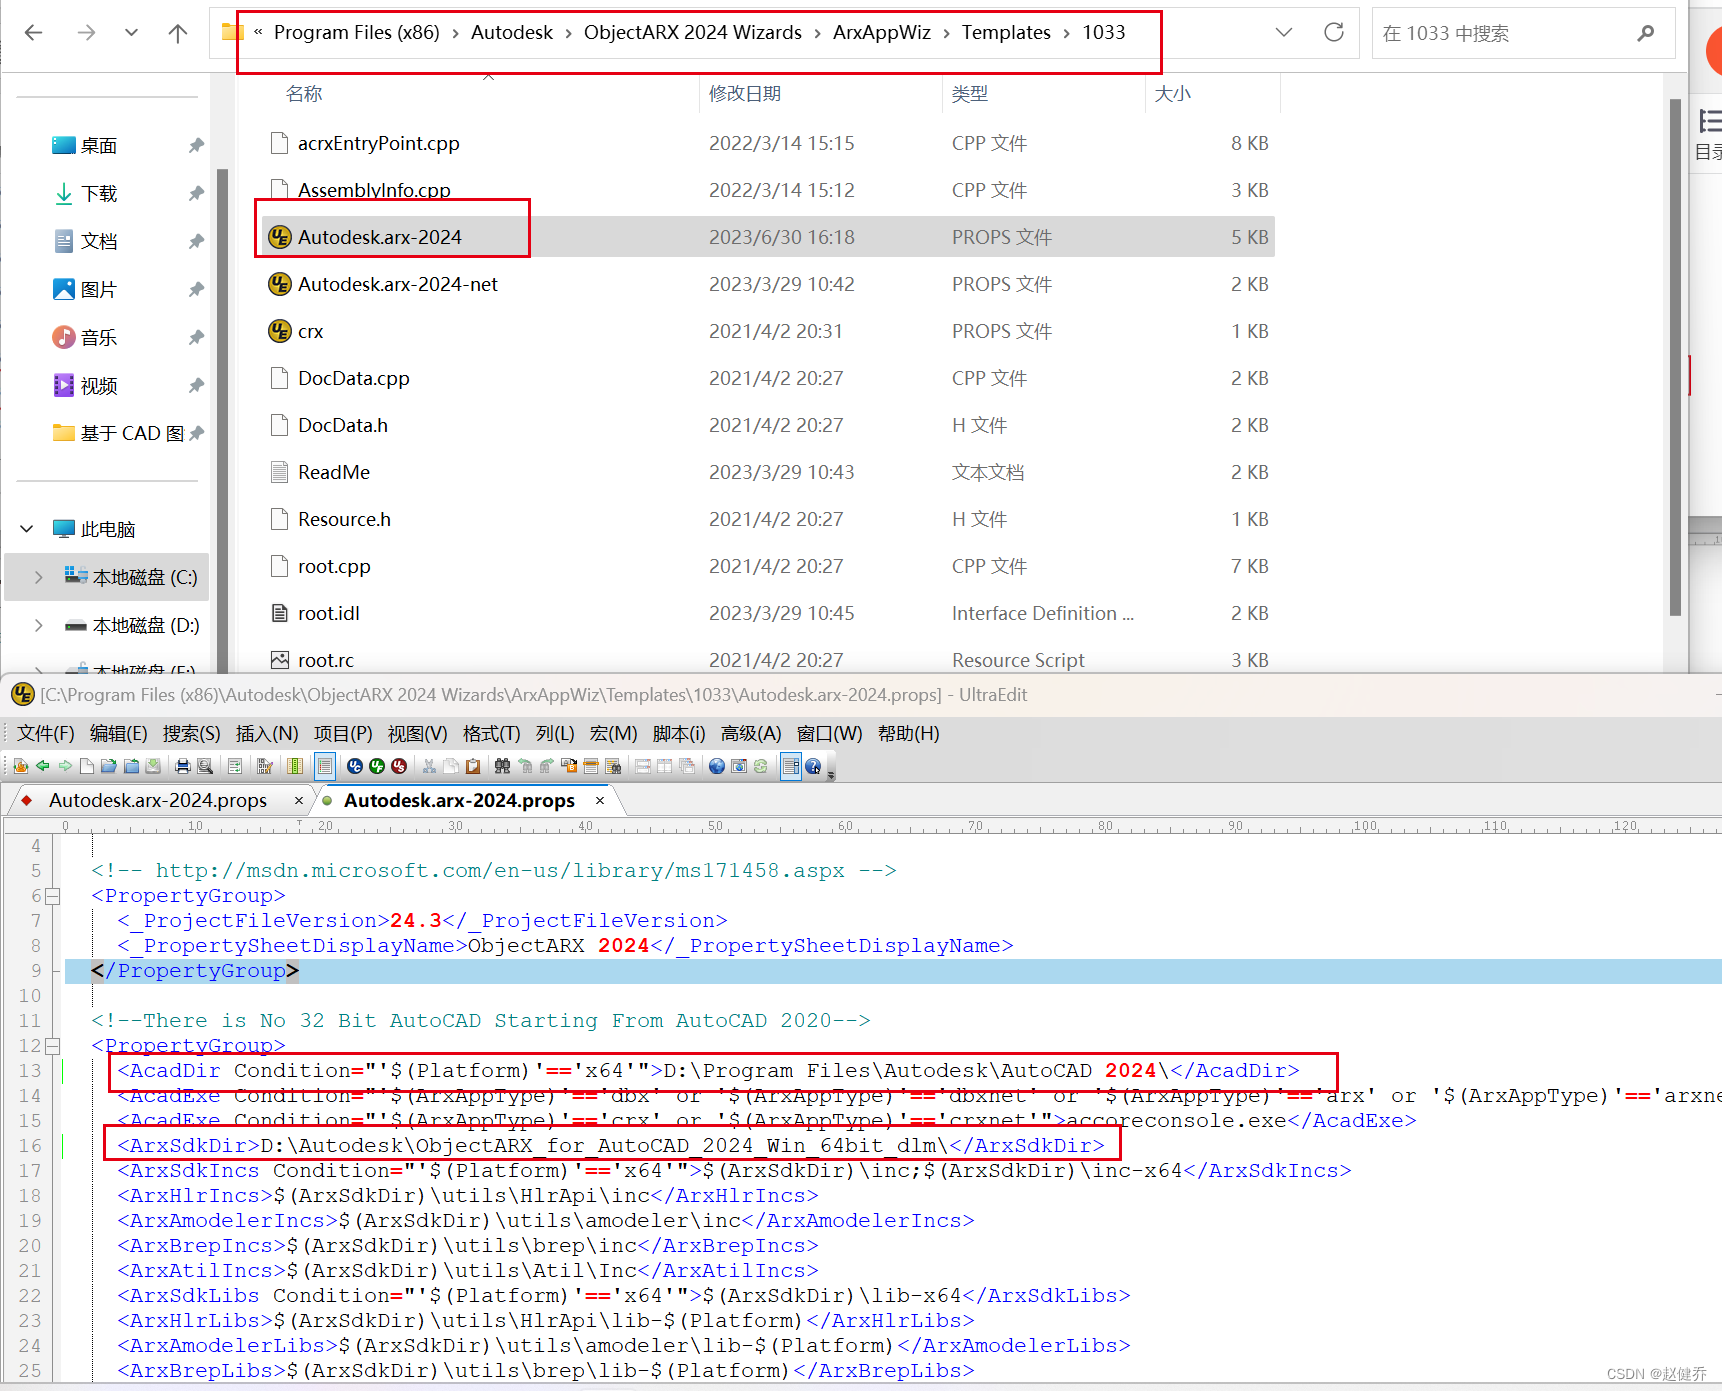Click the green back arrow in UltraEdit toolbar
This screenshot has height=1391, width=1722.
coord(43,766)
